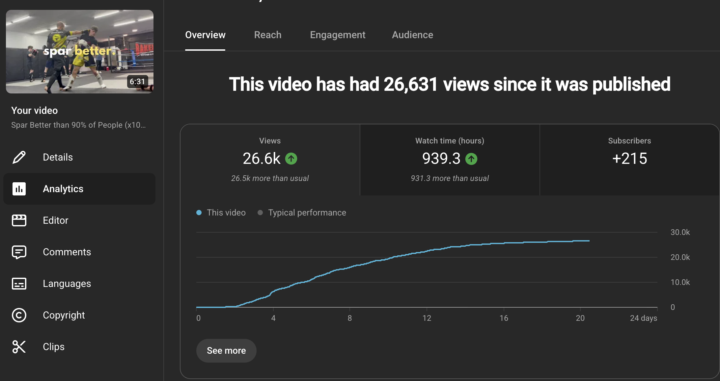Open the Comments label in sidebar
The height and width of the screenshot is (381, 720).
67,252
